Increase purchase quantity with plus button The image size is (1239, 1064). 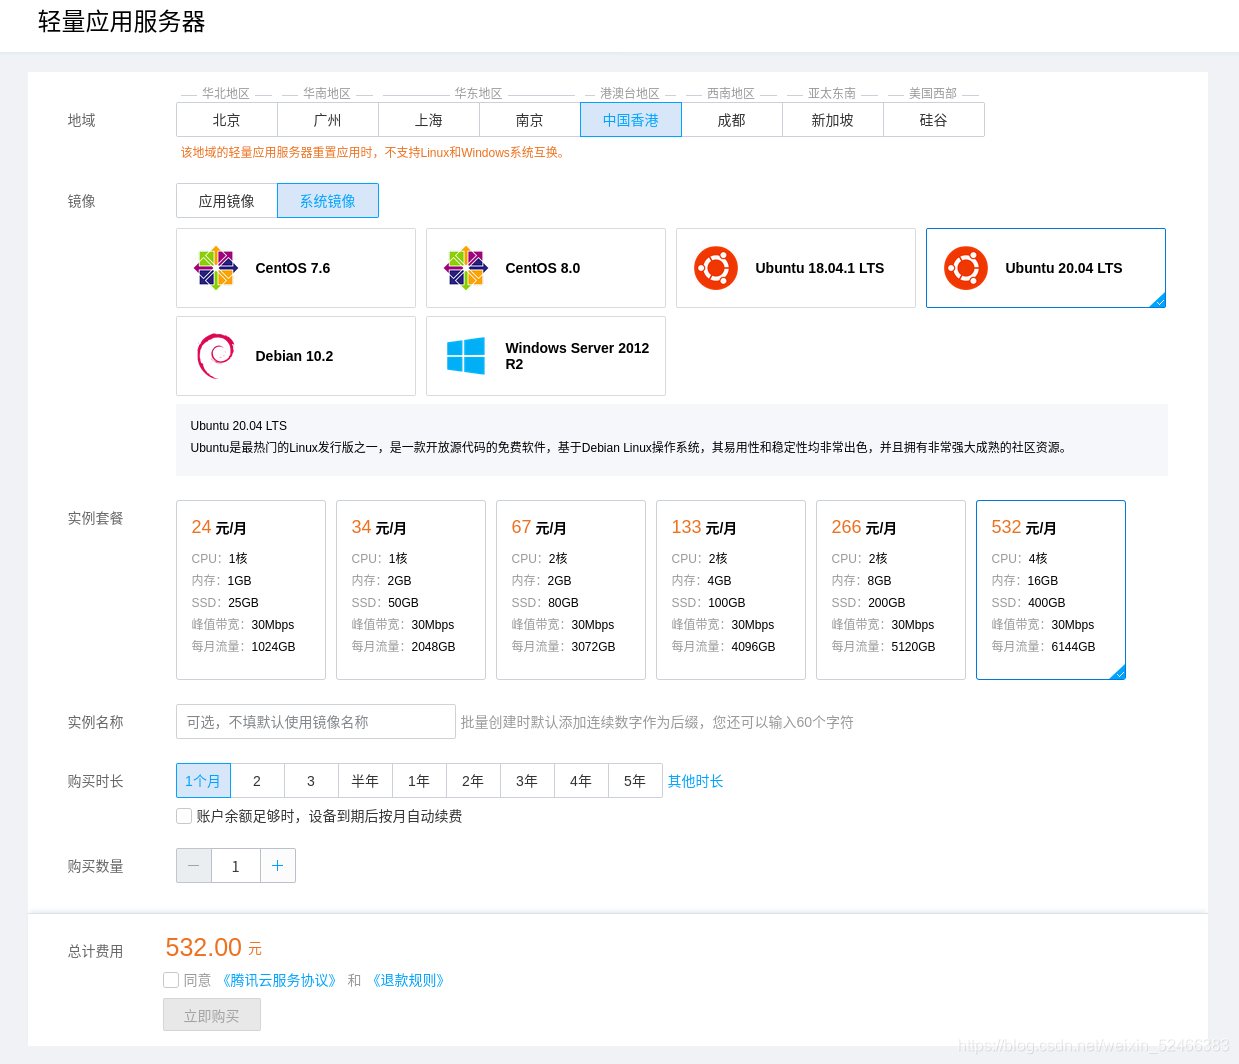pos(277,865)
